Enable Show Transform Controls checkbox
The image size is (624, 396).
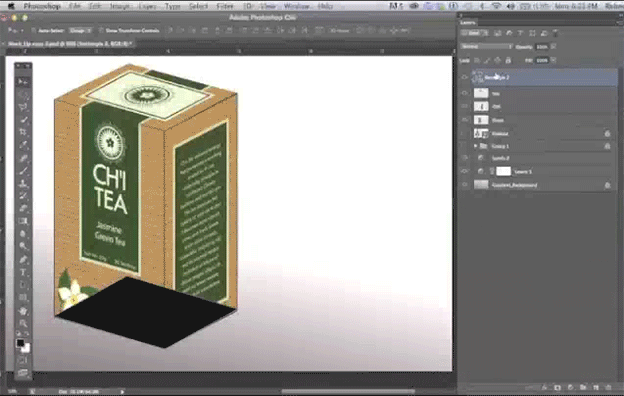[101, 30]
